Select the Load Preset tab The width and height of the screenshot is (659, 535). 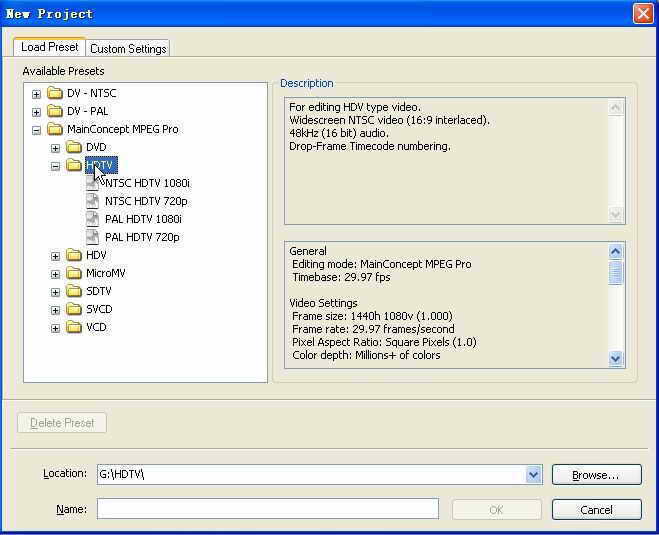(49, 47)
